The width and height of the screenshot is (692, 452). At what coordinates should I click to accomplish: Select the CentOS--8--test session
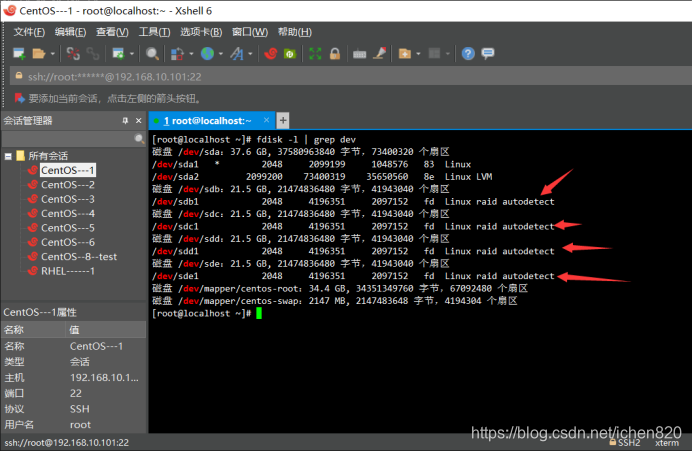tap(79, 256)
